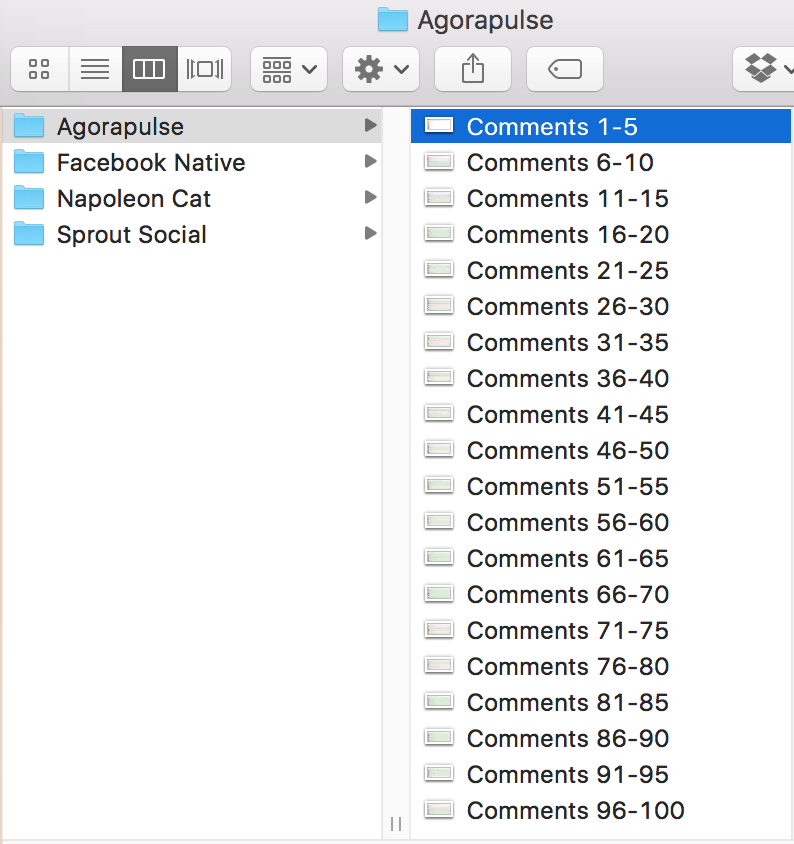Screen dimensions: 794x844
Task: Click the Agorapulse title folder icon
Action: click(x=393, y=20)
